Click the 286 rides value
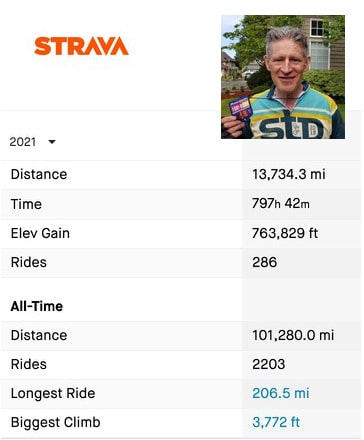Viewport: 364px width, 440px height. point(265,262)
